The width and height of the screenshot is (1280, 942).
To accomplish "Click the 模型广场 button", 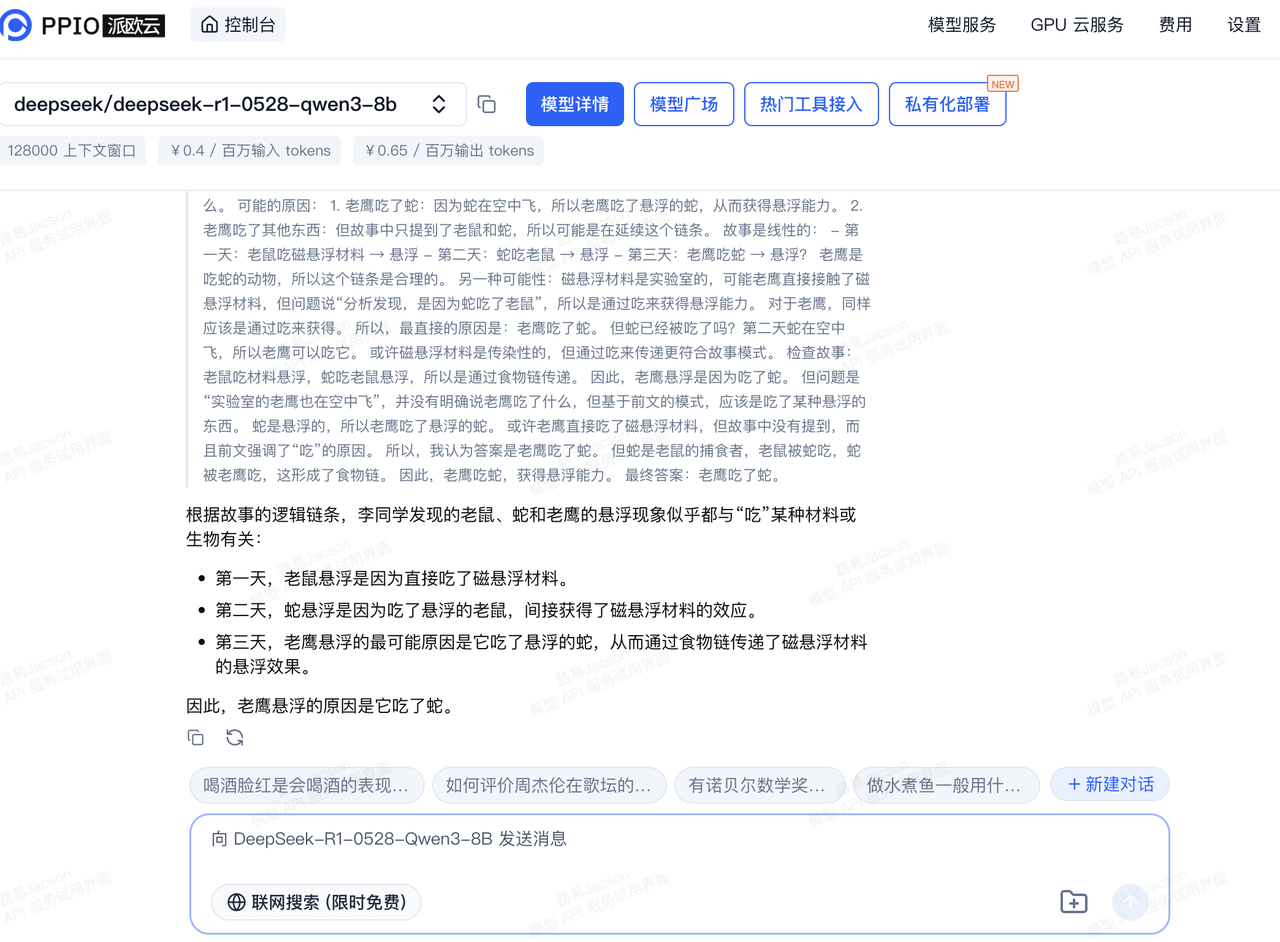I will tap(684, 104).
